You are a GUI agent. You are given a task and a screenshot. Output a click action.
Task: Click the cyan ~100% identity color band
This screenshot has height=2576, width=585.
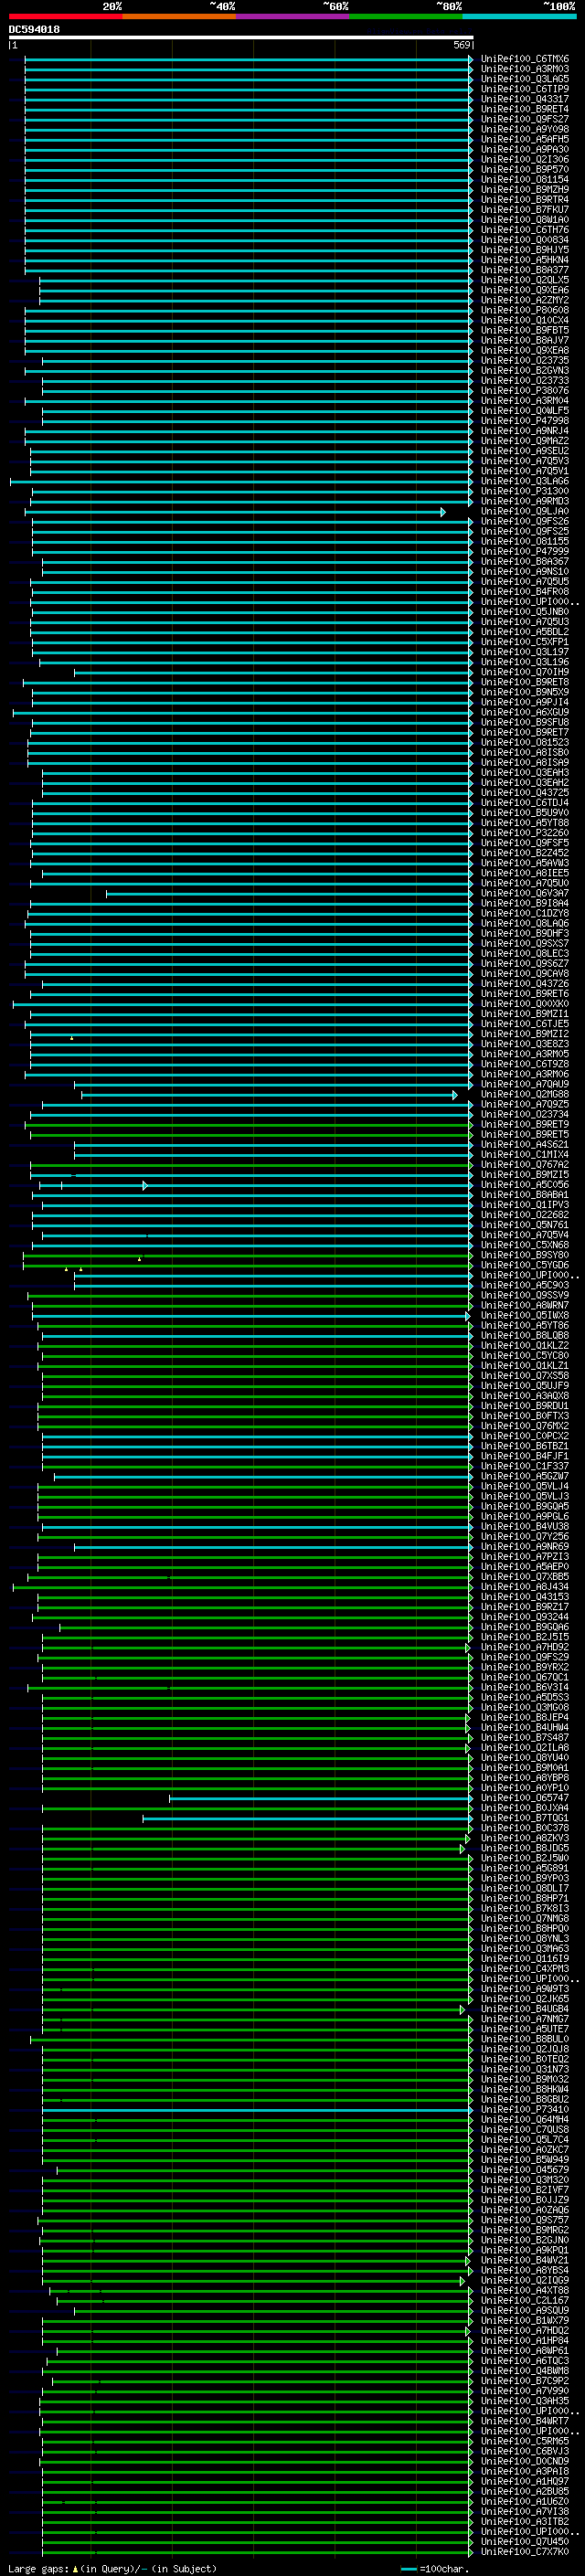(519, 16)
